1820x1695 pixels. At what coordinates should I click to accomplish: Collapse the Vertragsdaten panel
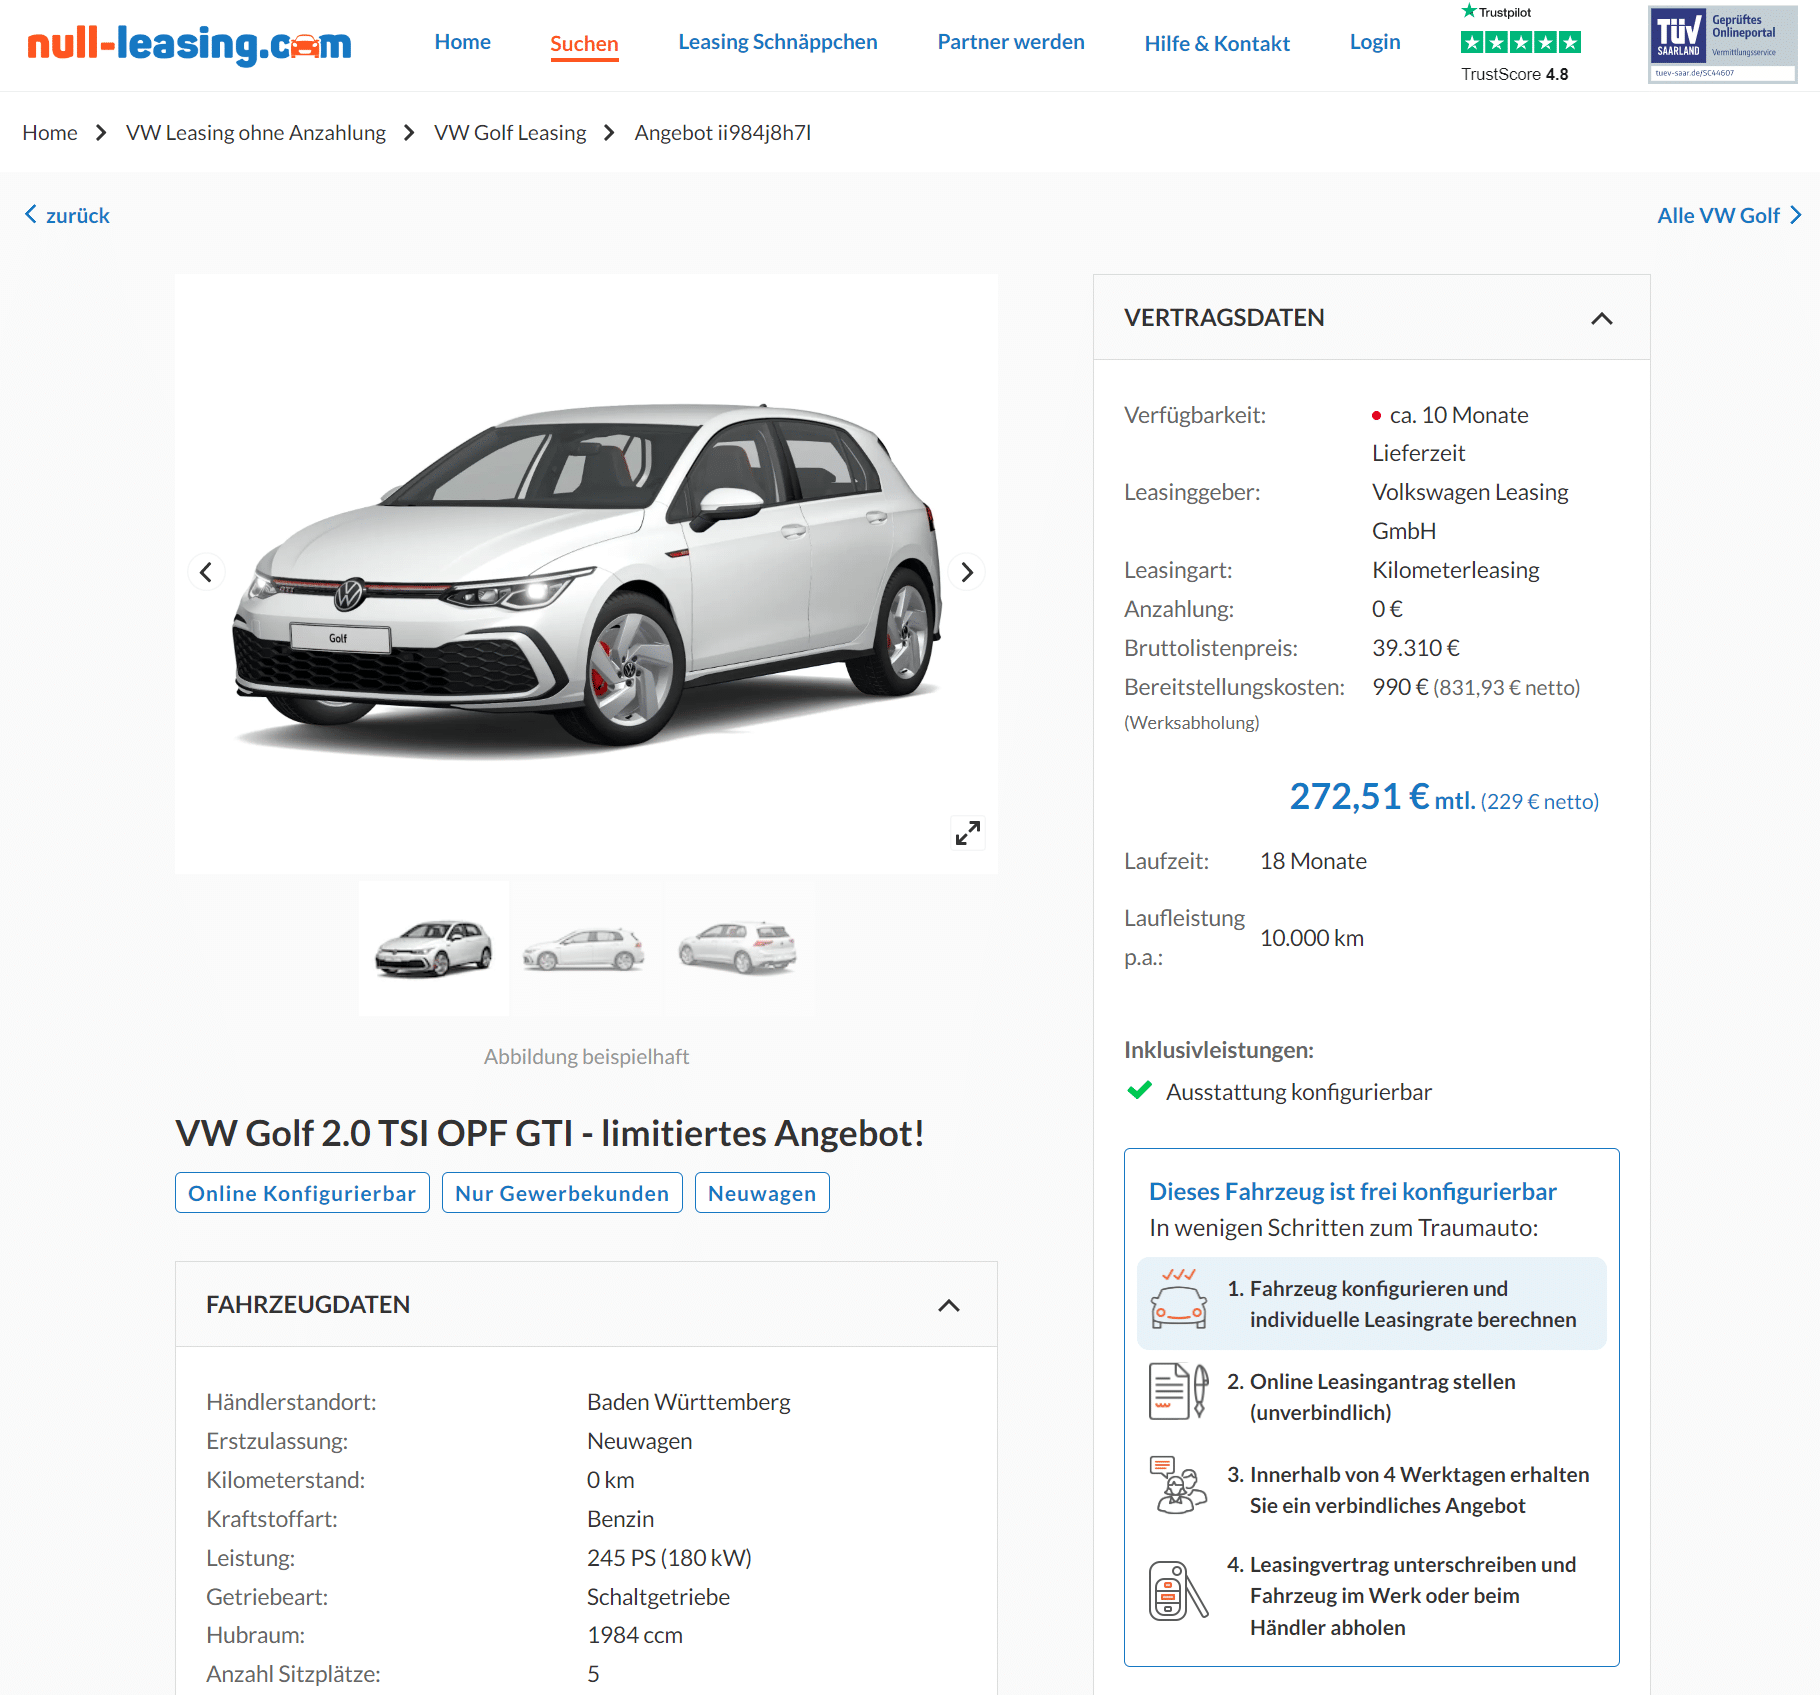coord(1601,318)
